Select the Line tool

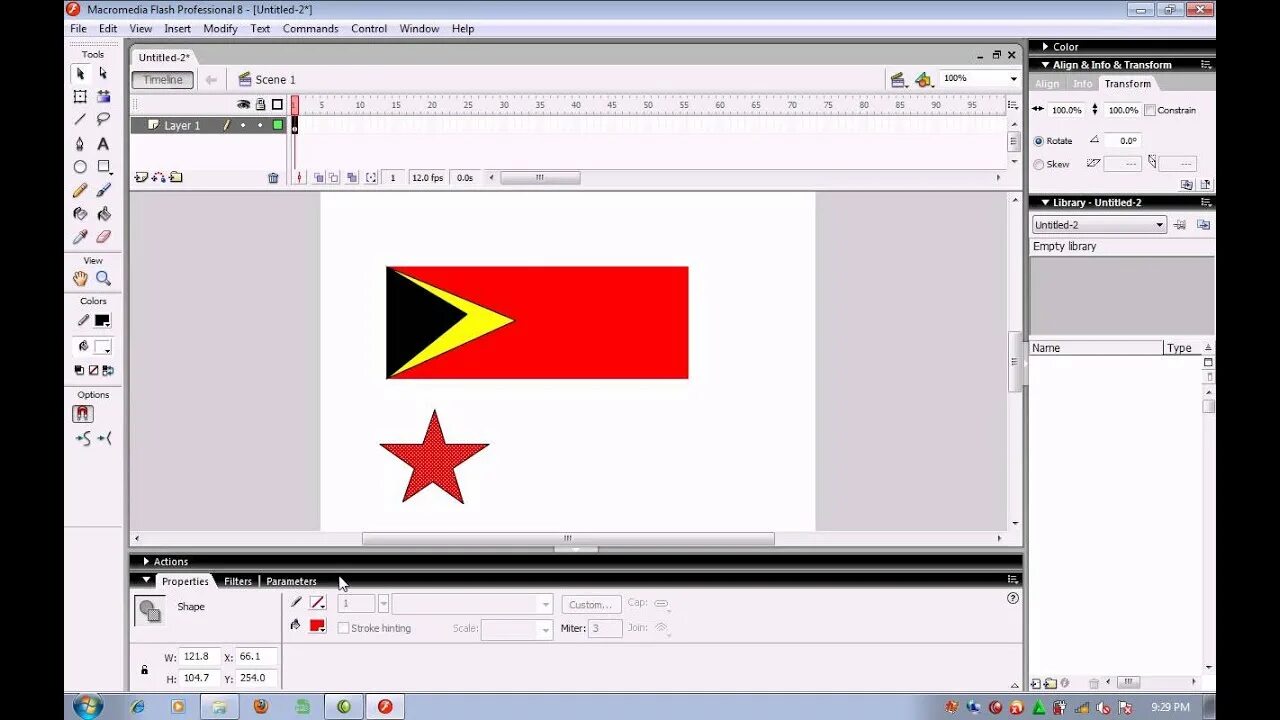(x=80, y=119)
